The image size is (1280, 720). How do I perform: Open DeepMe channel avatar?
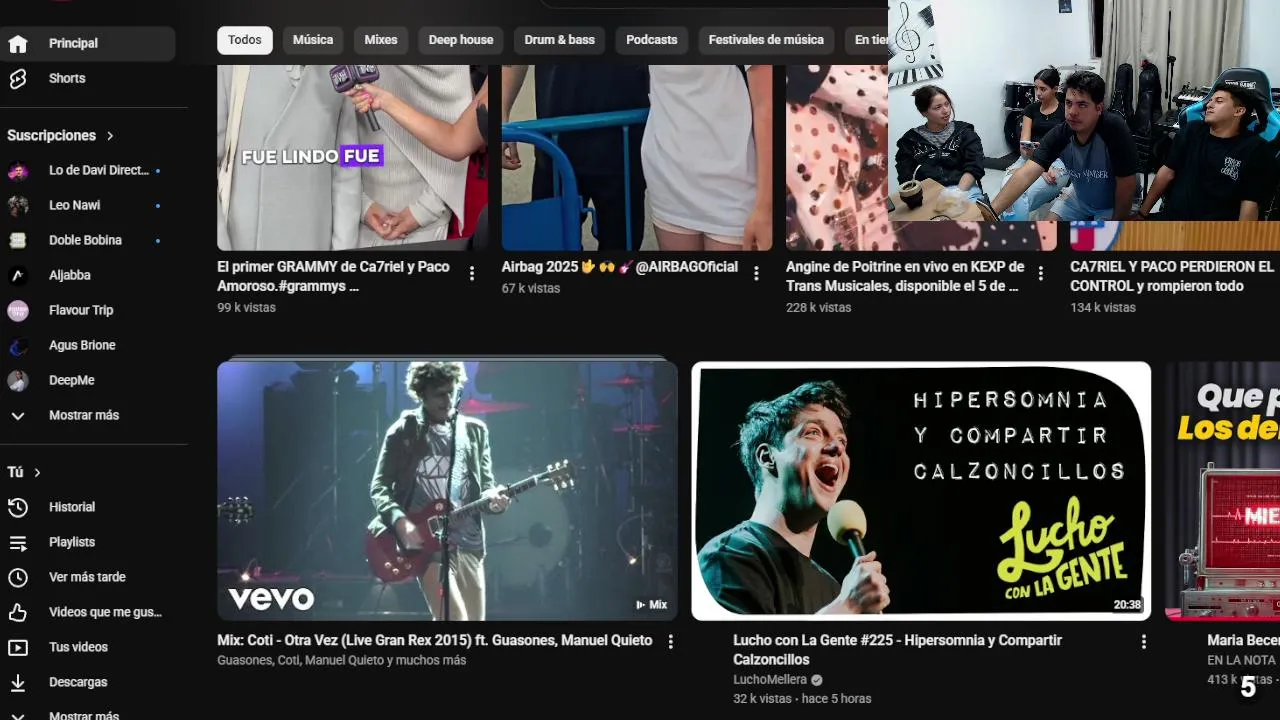18,381
